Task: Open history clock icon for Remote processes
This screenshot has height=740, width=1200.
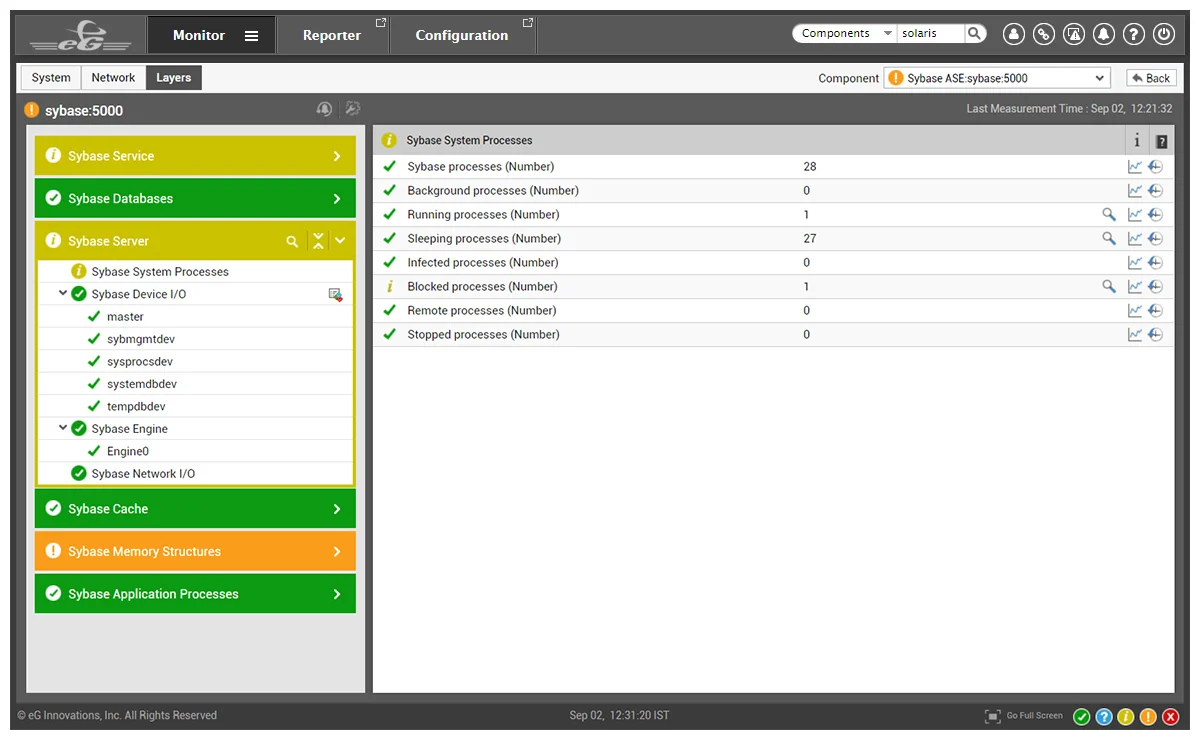Action: pos(1155,311)
